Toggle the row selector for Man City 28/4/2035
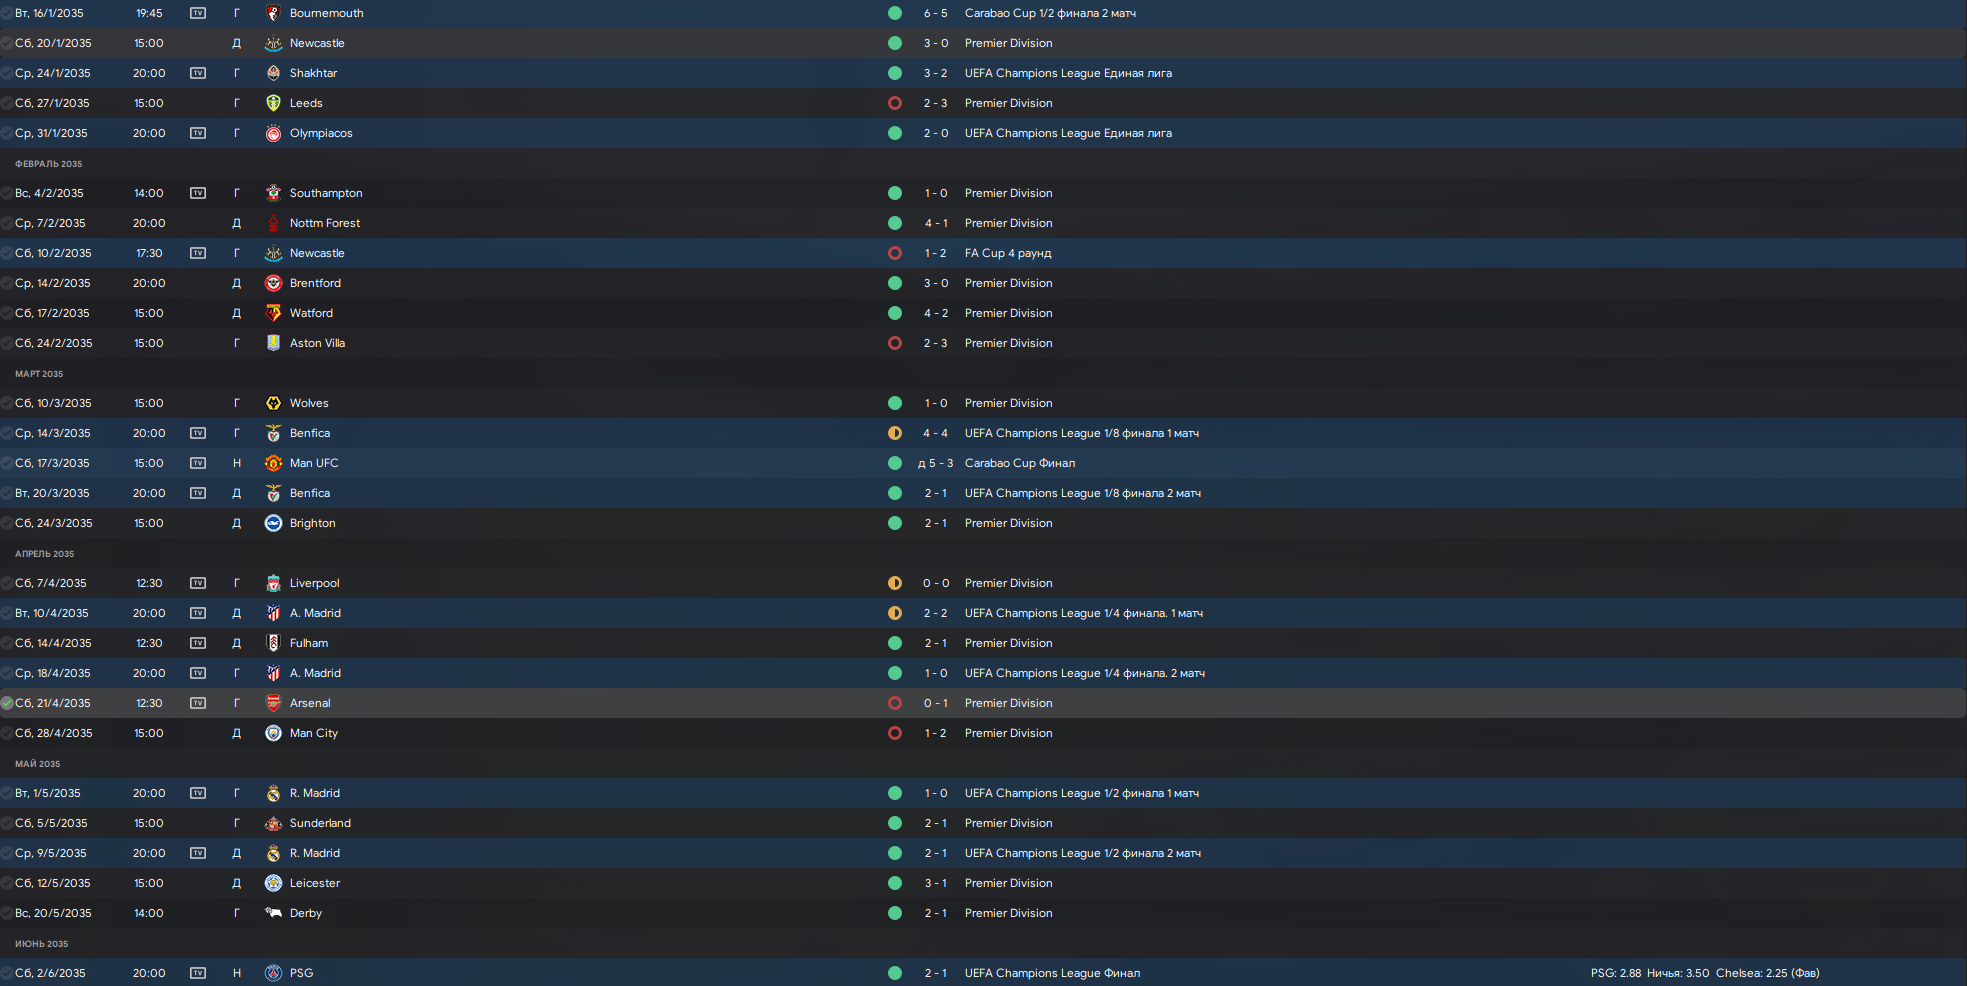 (7, 733)
